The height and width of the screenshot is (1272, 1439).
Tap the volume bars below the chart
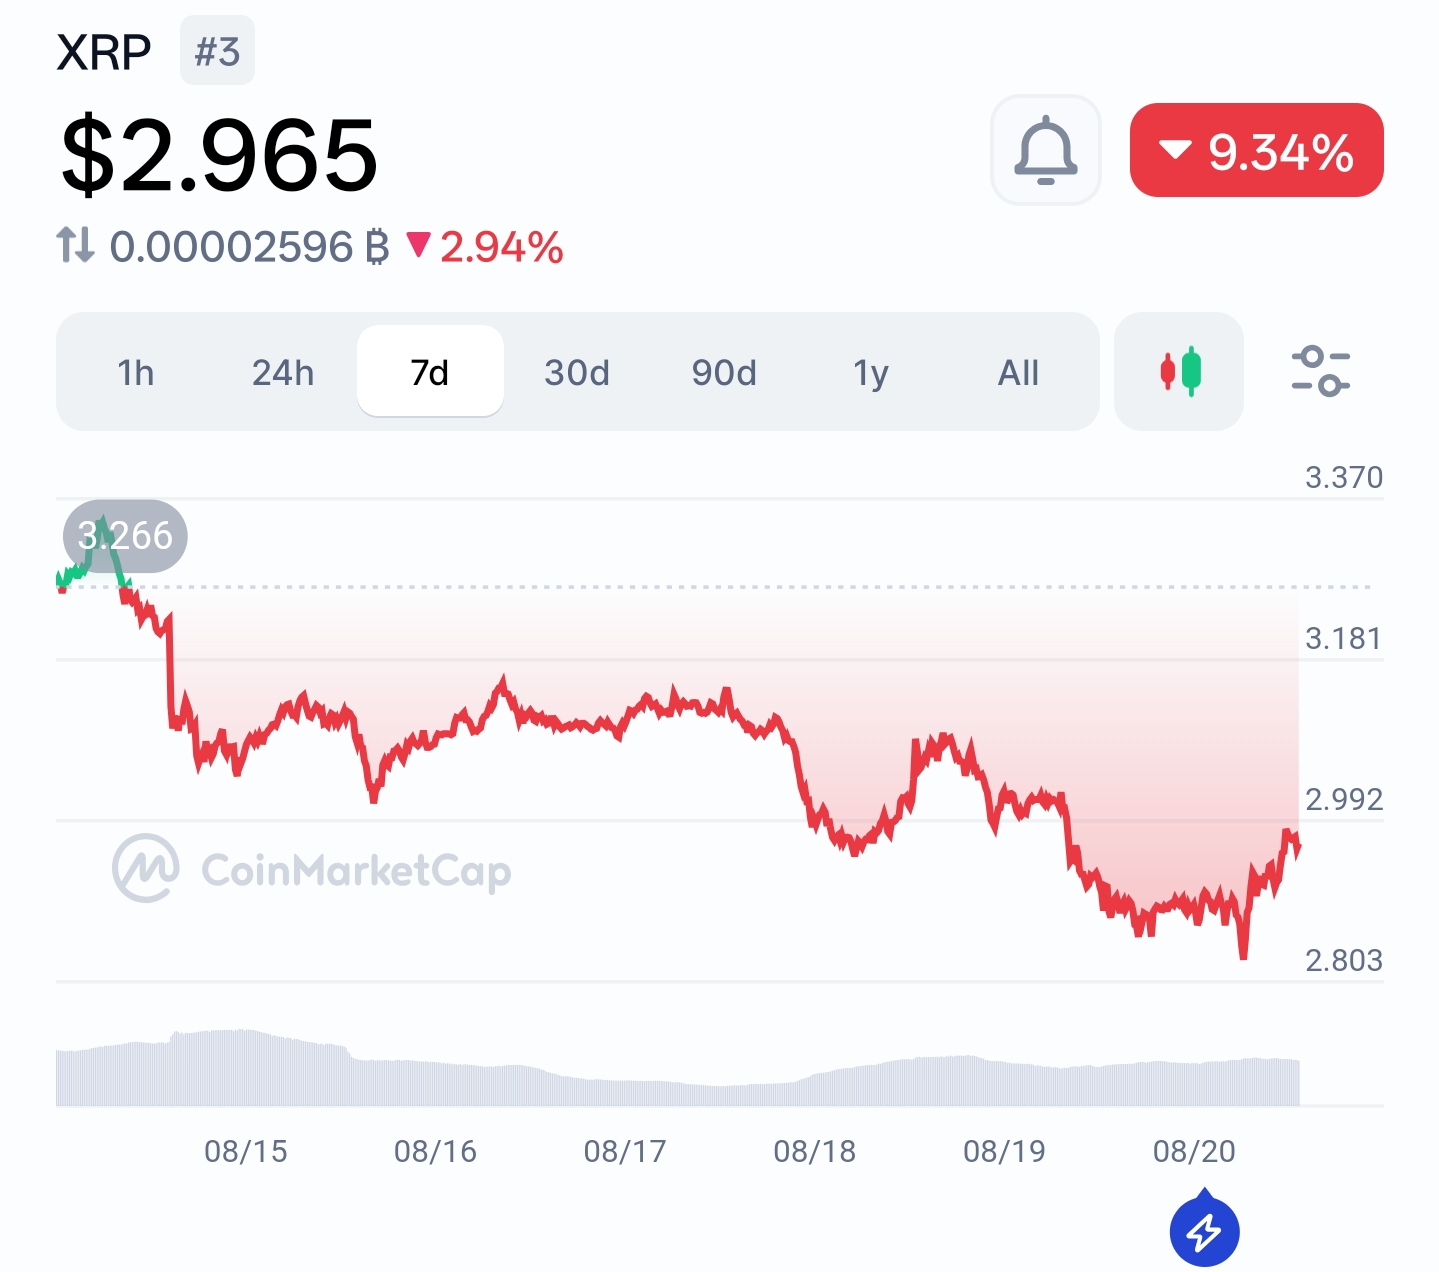678,1068
